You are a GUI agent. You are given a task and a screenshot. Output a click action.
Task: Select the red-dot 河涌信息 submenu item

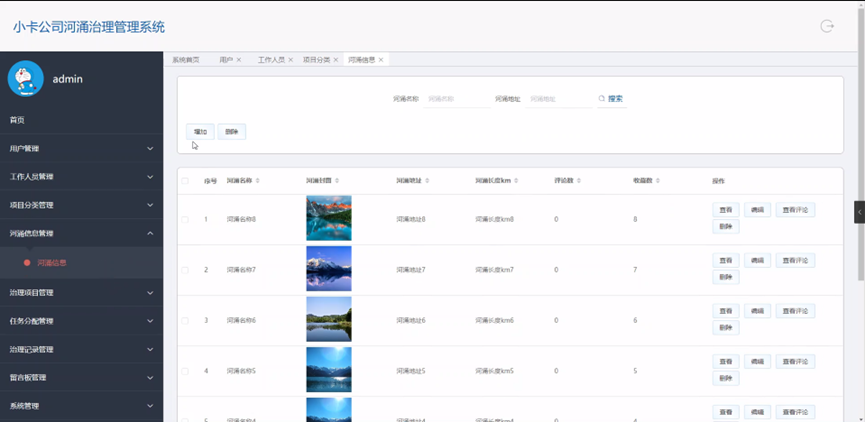click(81, 263)
